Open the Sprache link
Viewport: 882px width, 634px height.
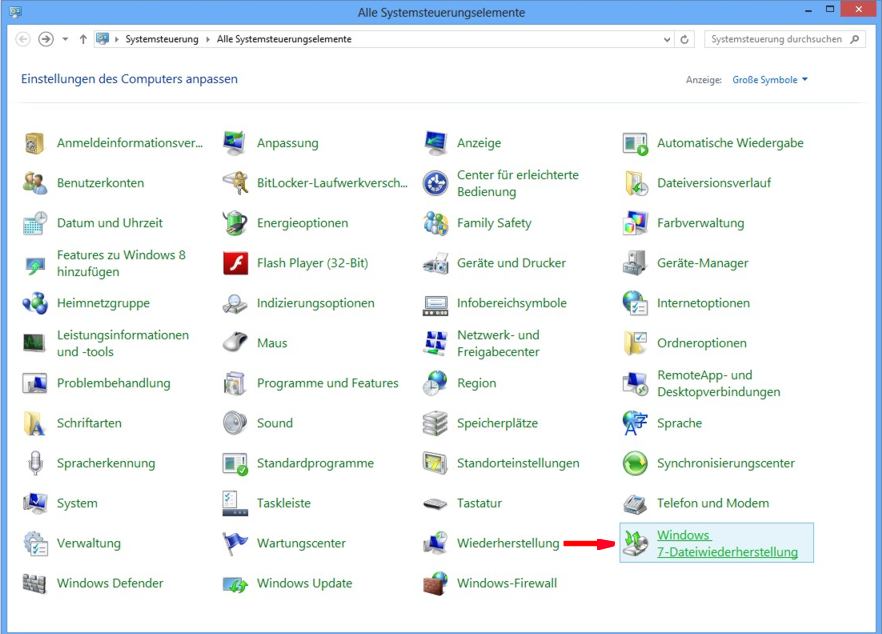[679, 423]
